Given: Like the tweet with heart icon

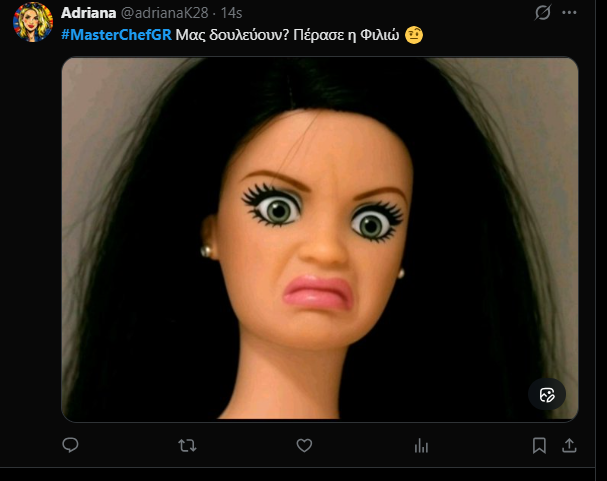Looking at the screenshot, I should click(304, 445).
